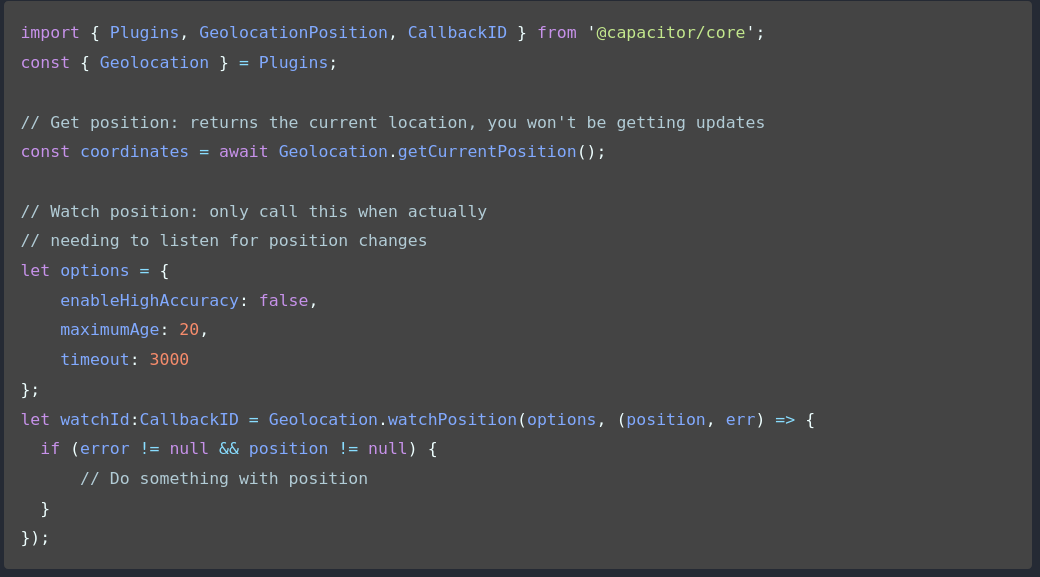Viewport: 1040px width, 577px height.
Task: Click the '// Do something with position' comment
Action: (x=224, y=479)
